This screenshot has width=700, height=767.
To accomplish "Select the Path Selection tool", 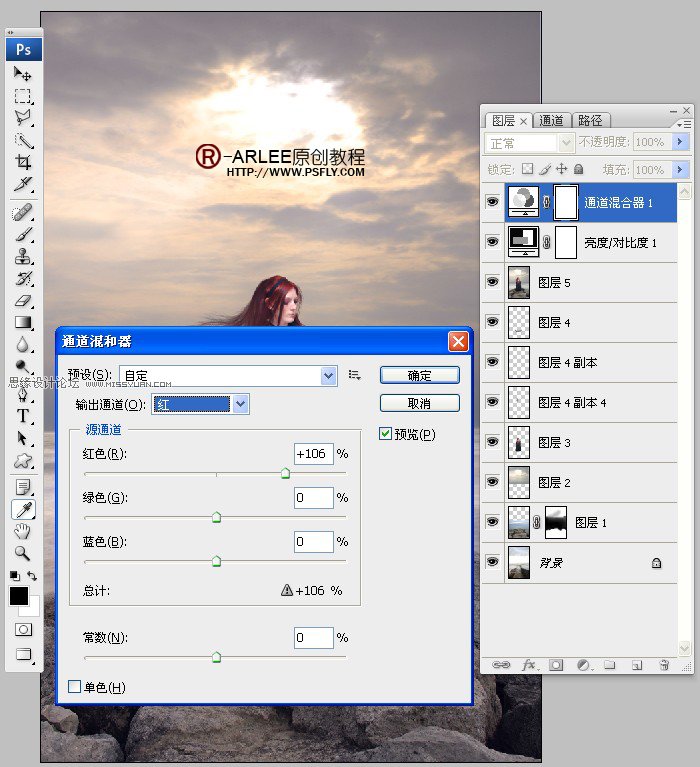I will tap(22, 438).
